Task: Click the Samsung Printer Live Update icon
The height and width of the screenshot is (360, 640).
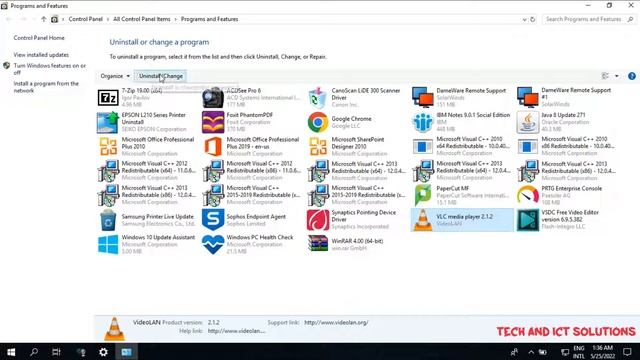Action: click(108, 220)
